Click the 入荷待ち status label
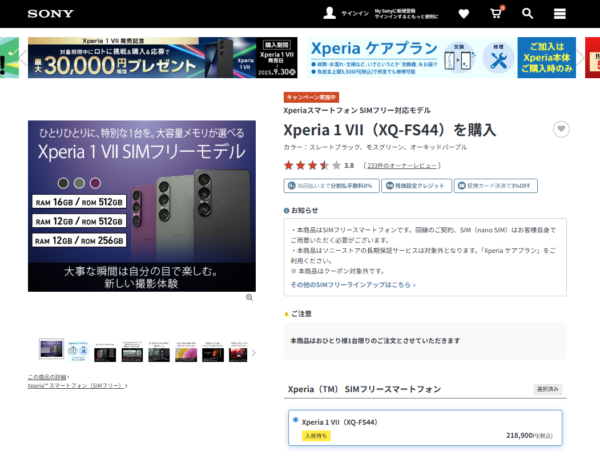The height and width of the screenshot is (463, 600). (316, 435)
